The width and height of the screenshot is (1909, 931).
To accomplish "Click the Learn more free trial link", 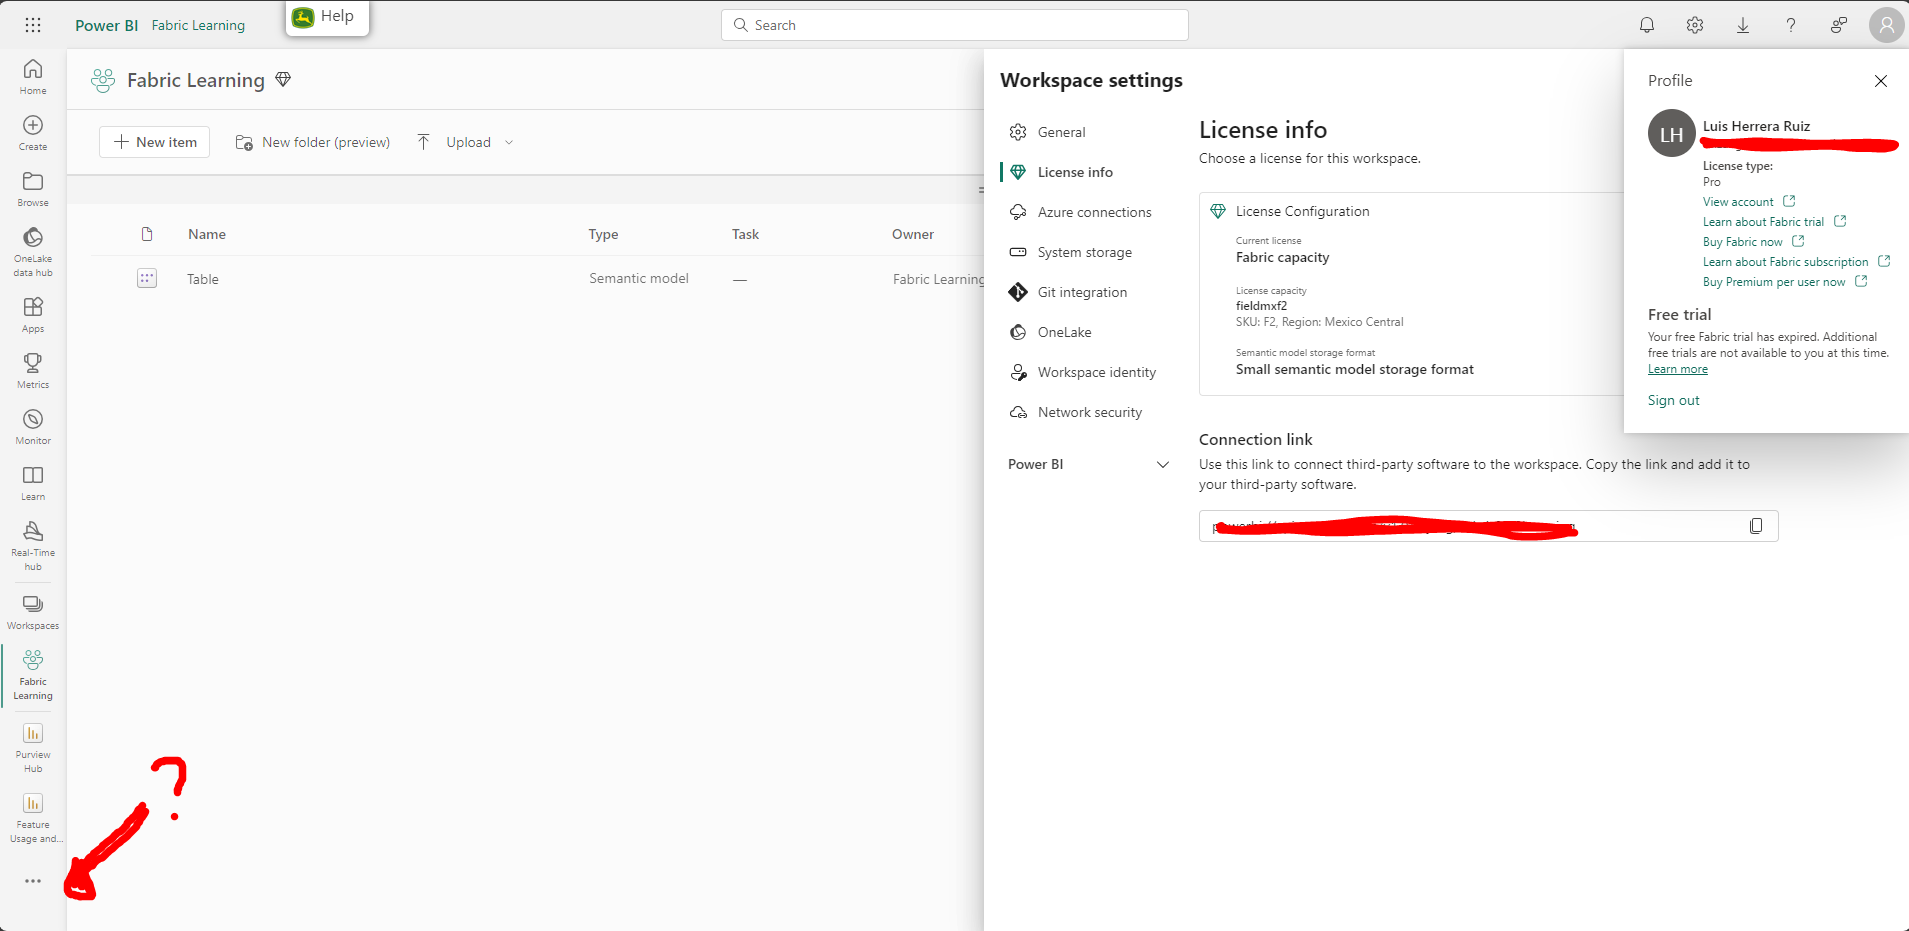I will tap(1678, 369).
